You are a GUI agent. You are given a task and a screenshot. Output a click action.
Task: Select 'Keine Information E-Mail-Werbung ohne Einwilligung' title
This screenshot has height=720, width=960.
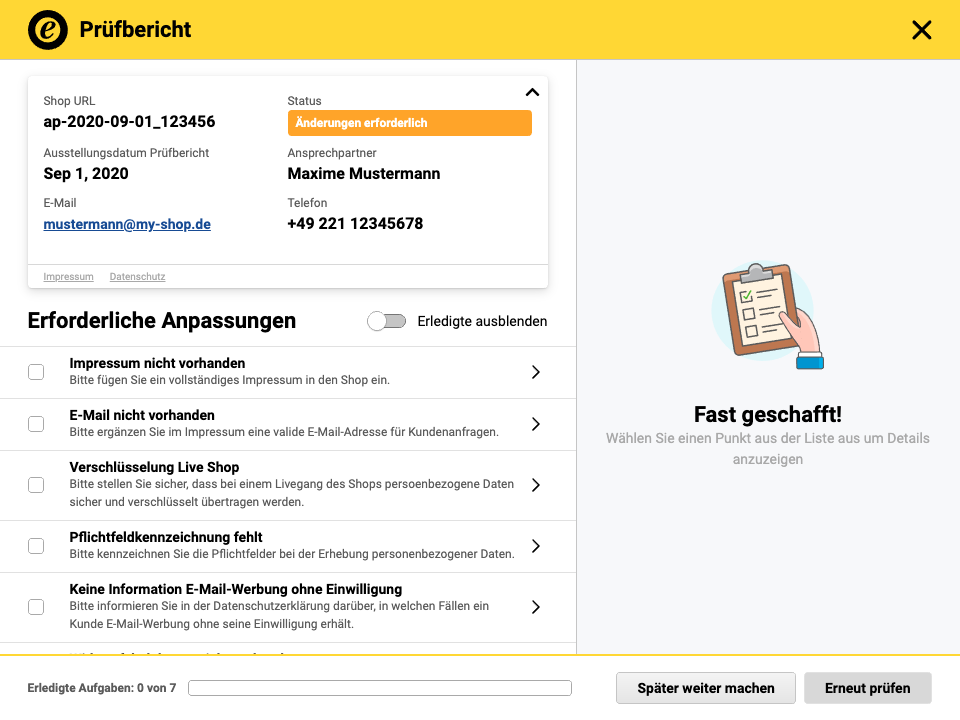coord(236,589)
